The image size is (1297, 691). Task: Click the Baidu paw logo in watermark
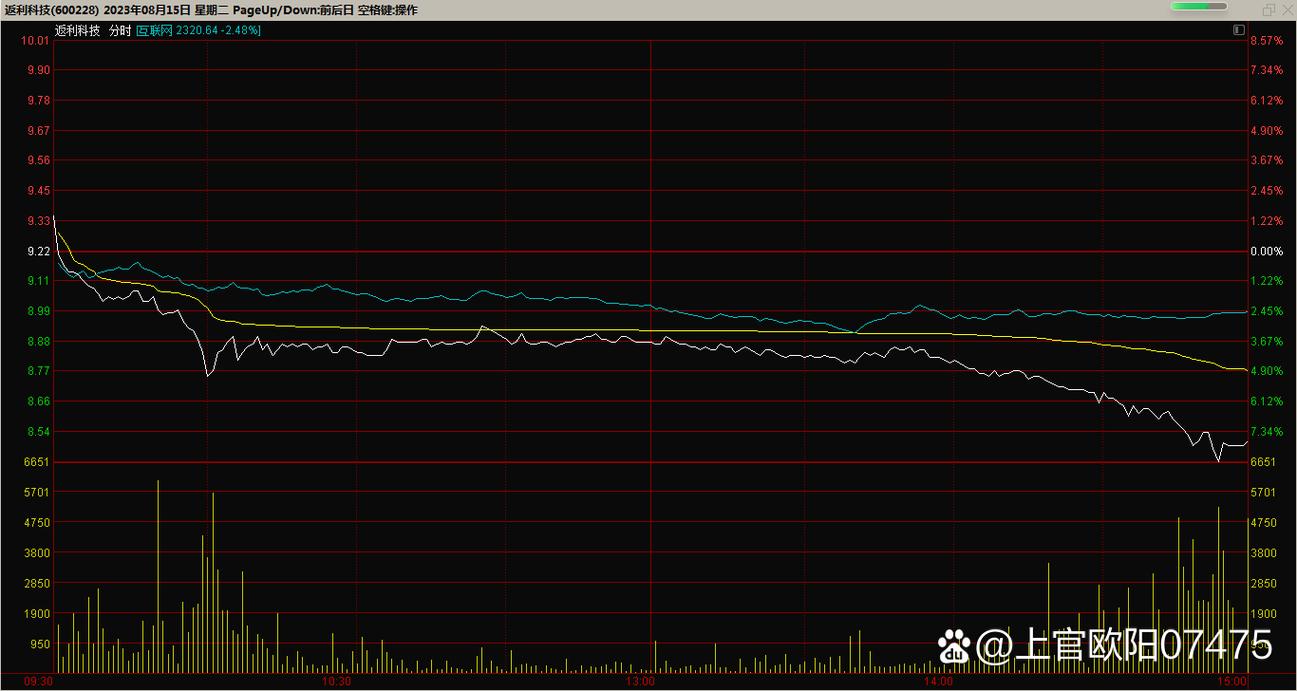(x=955, y=645)
